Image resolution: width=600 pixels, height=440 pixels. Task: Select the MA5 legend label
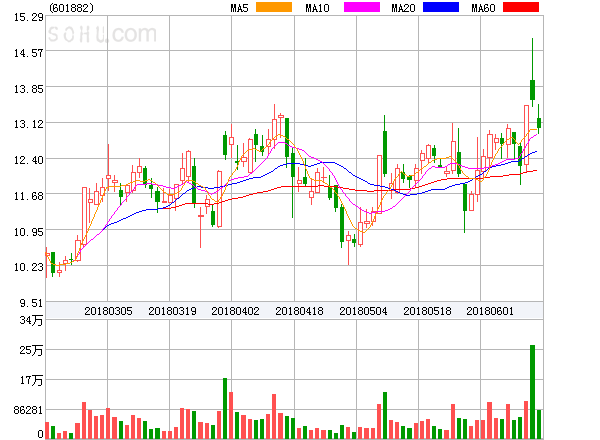(239, 8)
